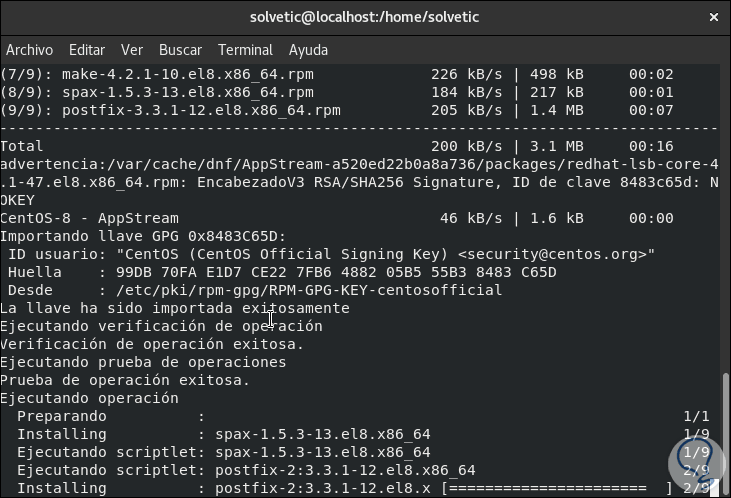Click the Ver menu
731x498 pixels.
point(132,50)
